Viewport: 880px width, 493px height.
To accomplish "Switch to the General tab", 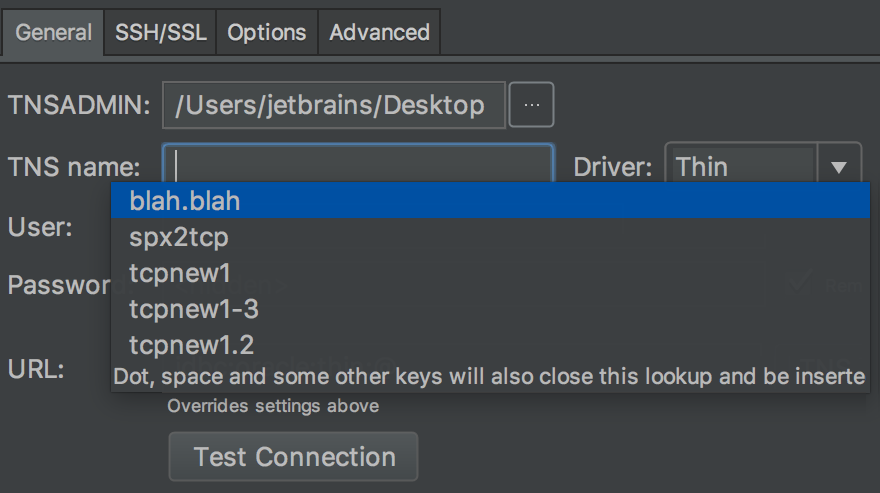I will pyautogui.click(x=53, y=33).
